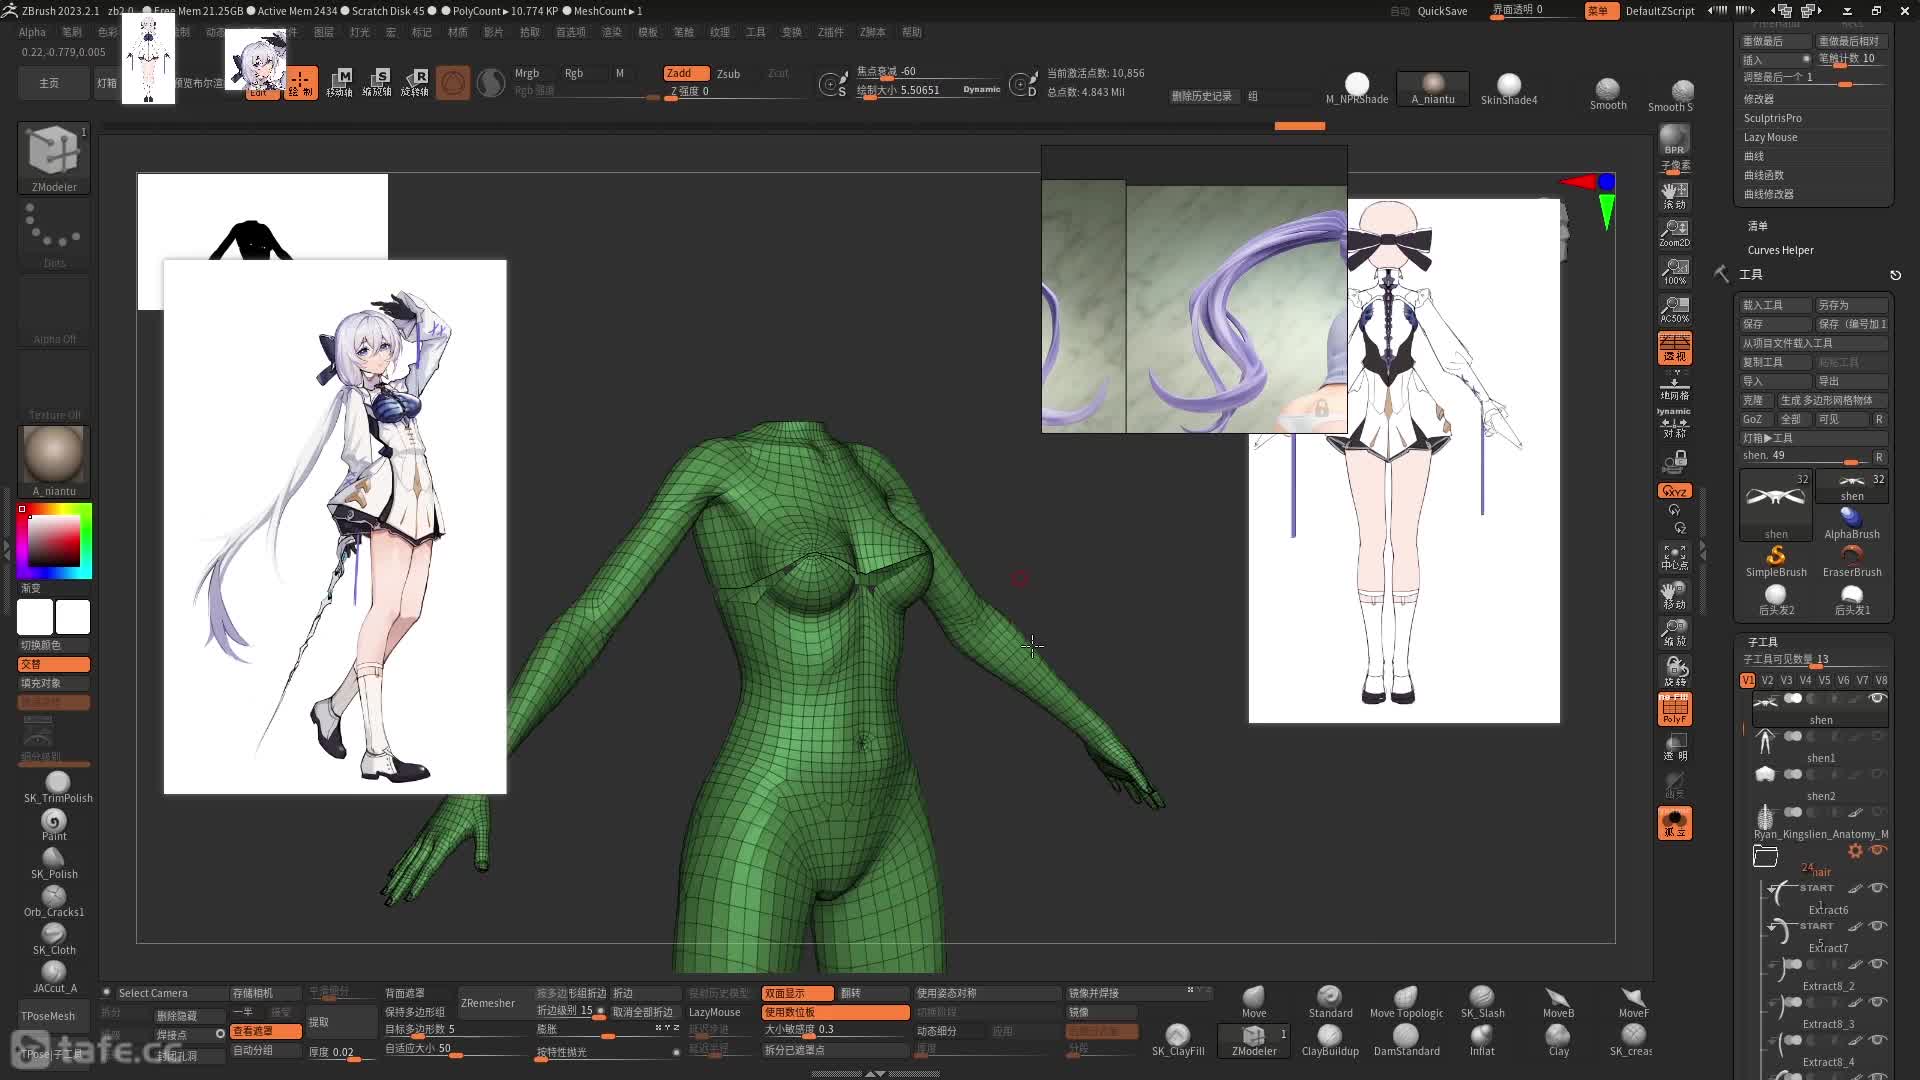This screenshot has width=1920, height=1080.
Task: Expand the 修改器 section
Action: pyautogui.click(x=1758, y=99)
